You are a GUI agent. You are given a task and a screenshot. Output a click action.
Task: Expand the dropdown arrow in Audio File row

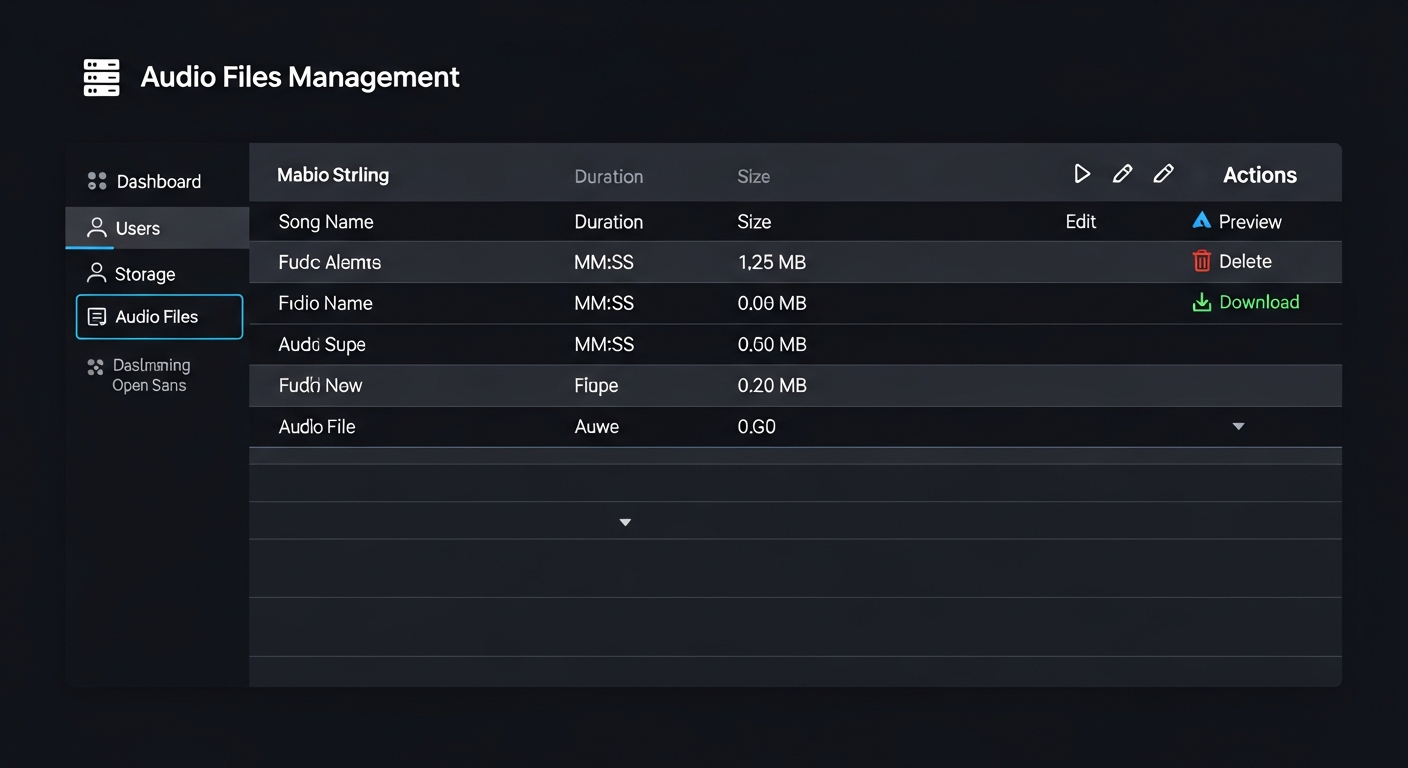coord(1238,426)
